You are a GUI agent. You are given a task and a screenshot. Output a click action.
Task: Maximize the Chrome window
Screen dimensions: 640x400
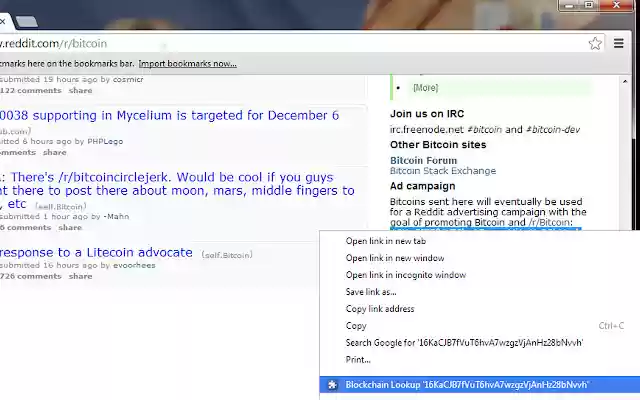[589, 5]
